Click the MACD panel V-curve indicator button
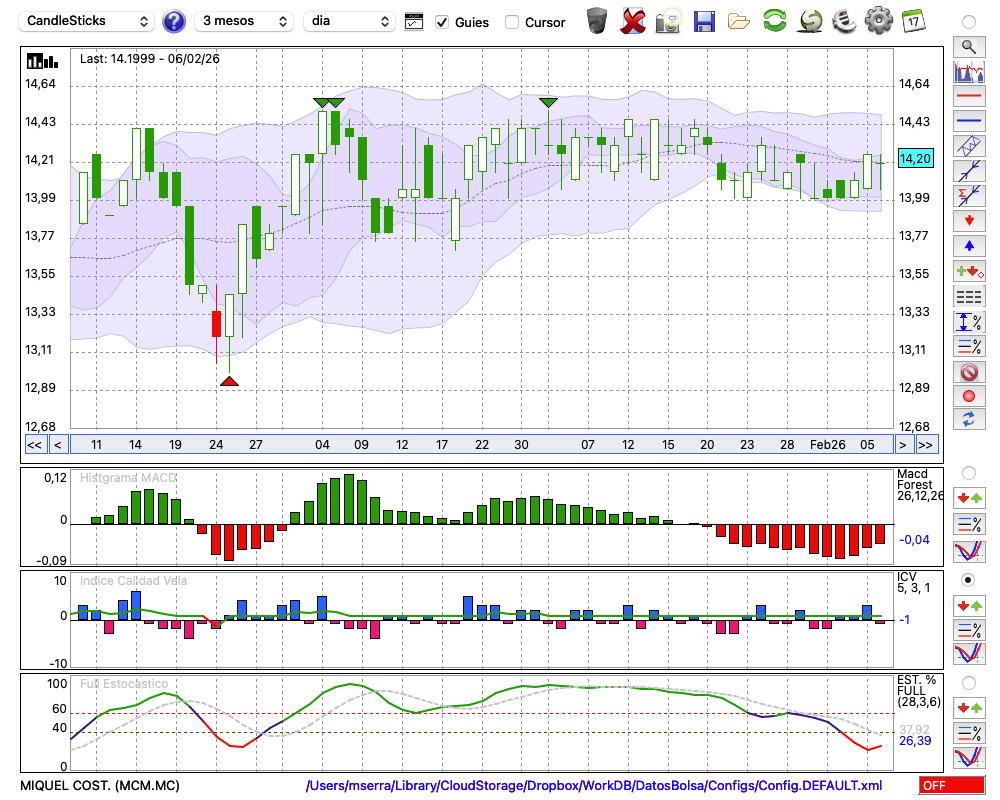 [969, 551]
